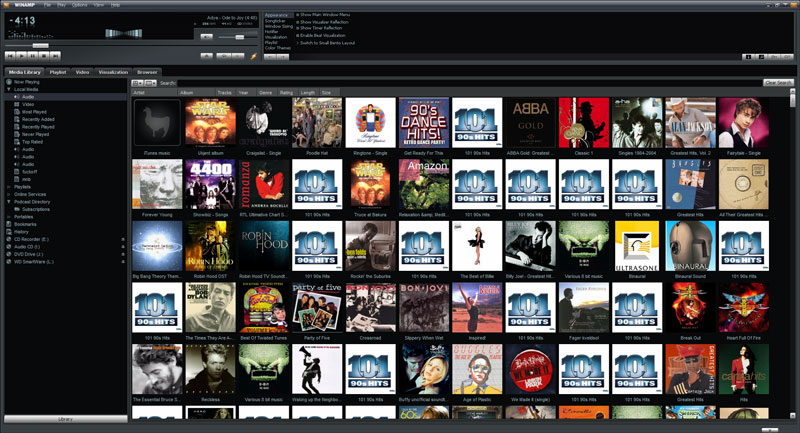Click the Library button at bottom left

66,419
